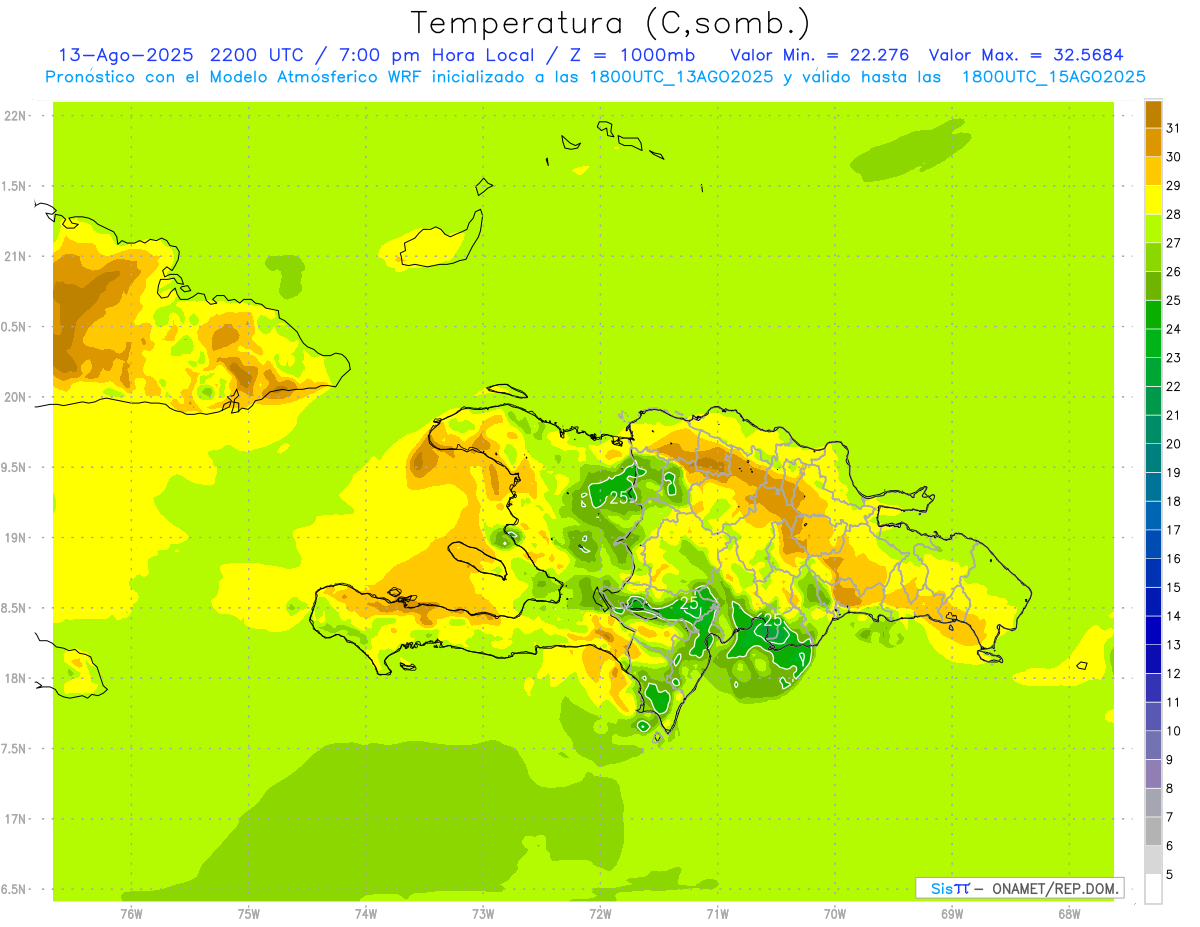The width and height of the screenshot is (1200, 927).
Task: Pick the purple swatch between 8 and 9
Action: [1153, 774]
